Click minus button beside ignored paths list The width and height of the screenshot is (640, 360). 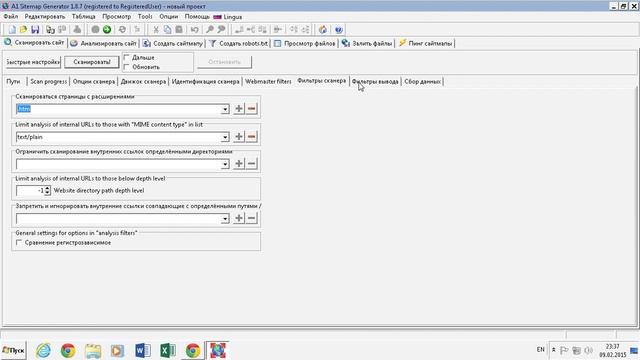point(252,218)
